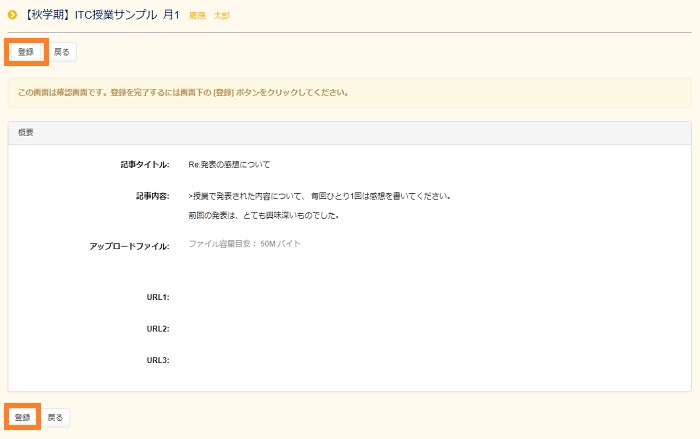This screenshot has width=700, height=439.
Task: Click the URL1 label
Action: [x=158, y=297]
